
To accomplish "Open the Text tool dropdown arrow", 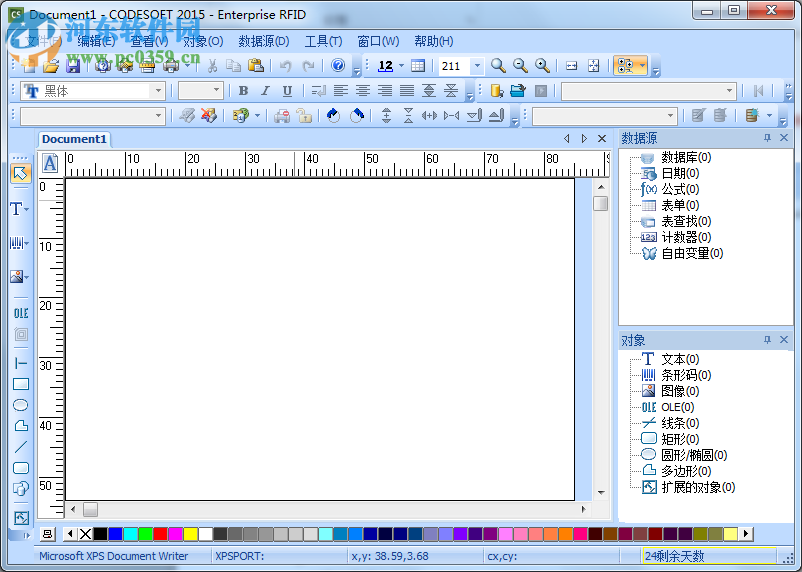I will point(27,210).
